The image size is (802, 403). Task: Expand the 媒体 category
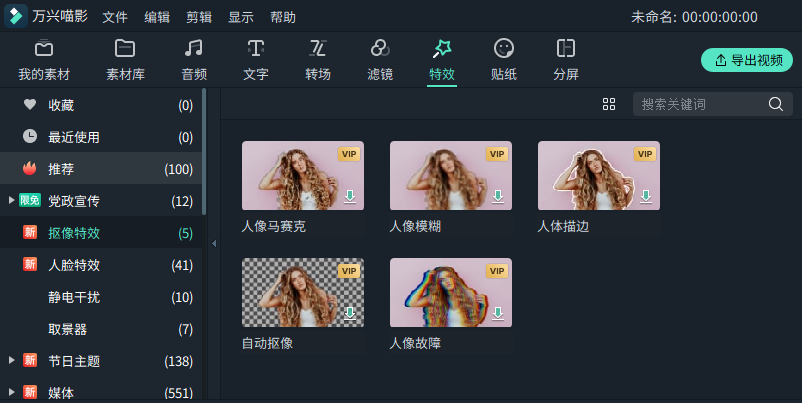click(x=12, y=392)
